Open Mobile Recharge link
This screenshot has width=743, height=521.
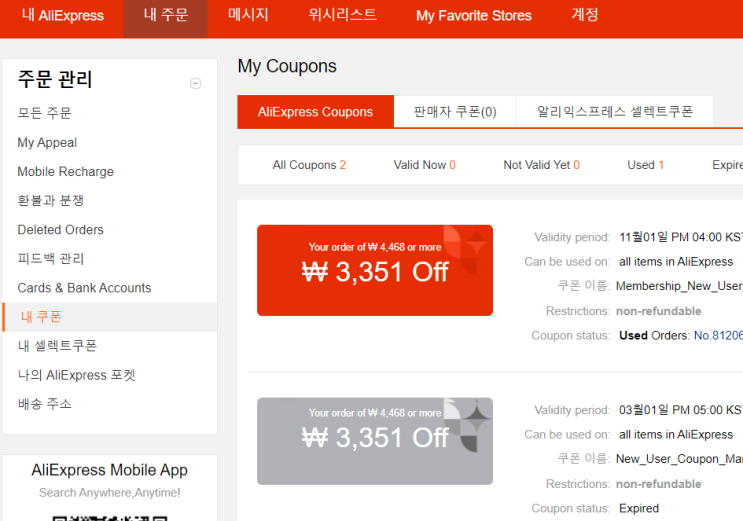65,172
